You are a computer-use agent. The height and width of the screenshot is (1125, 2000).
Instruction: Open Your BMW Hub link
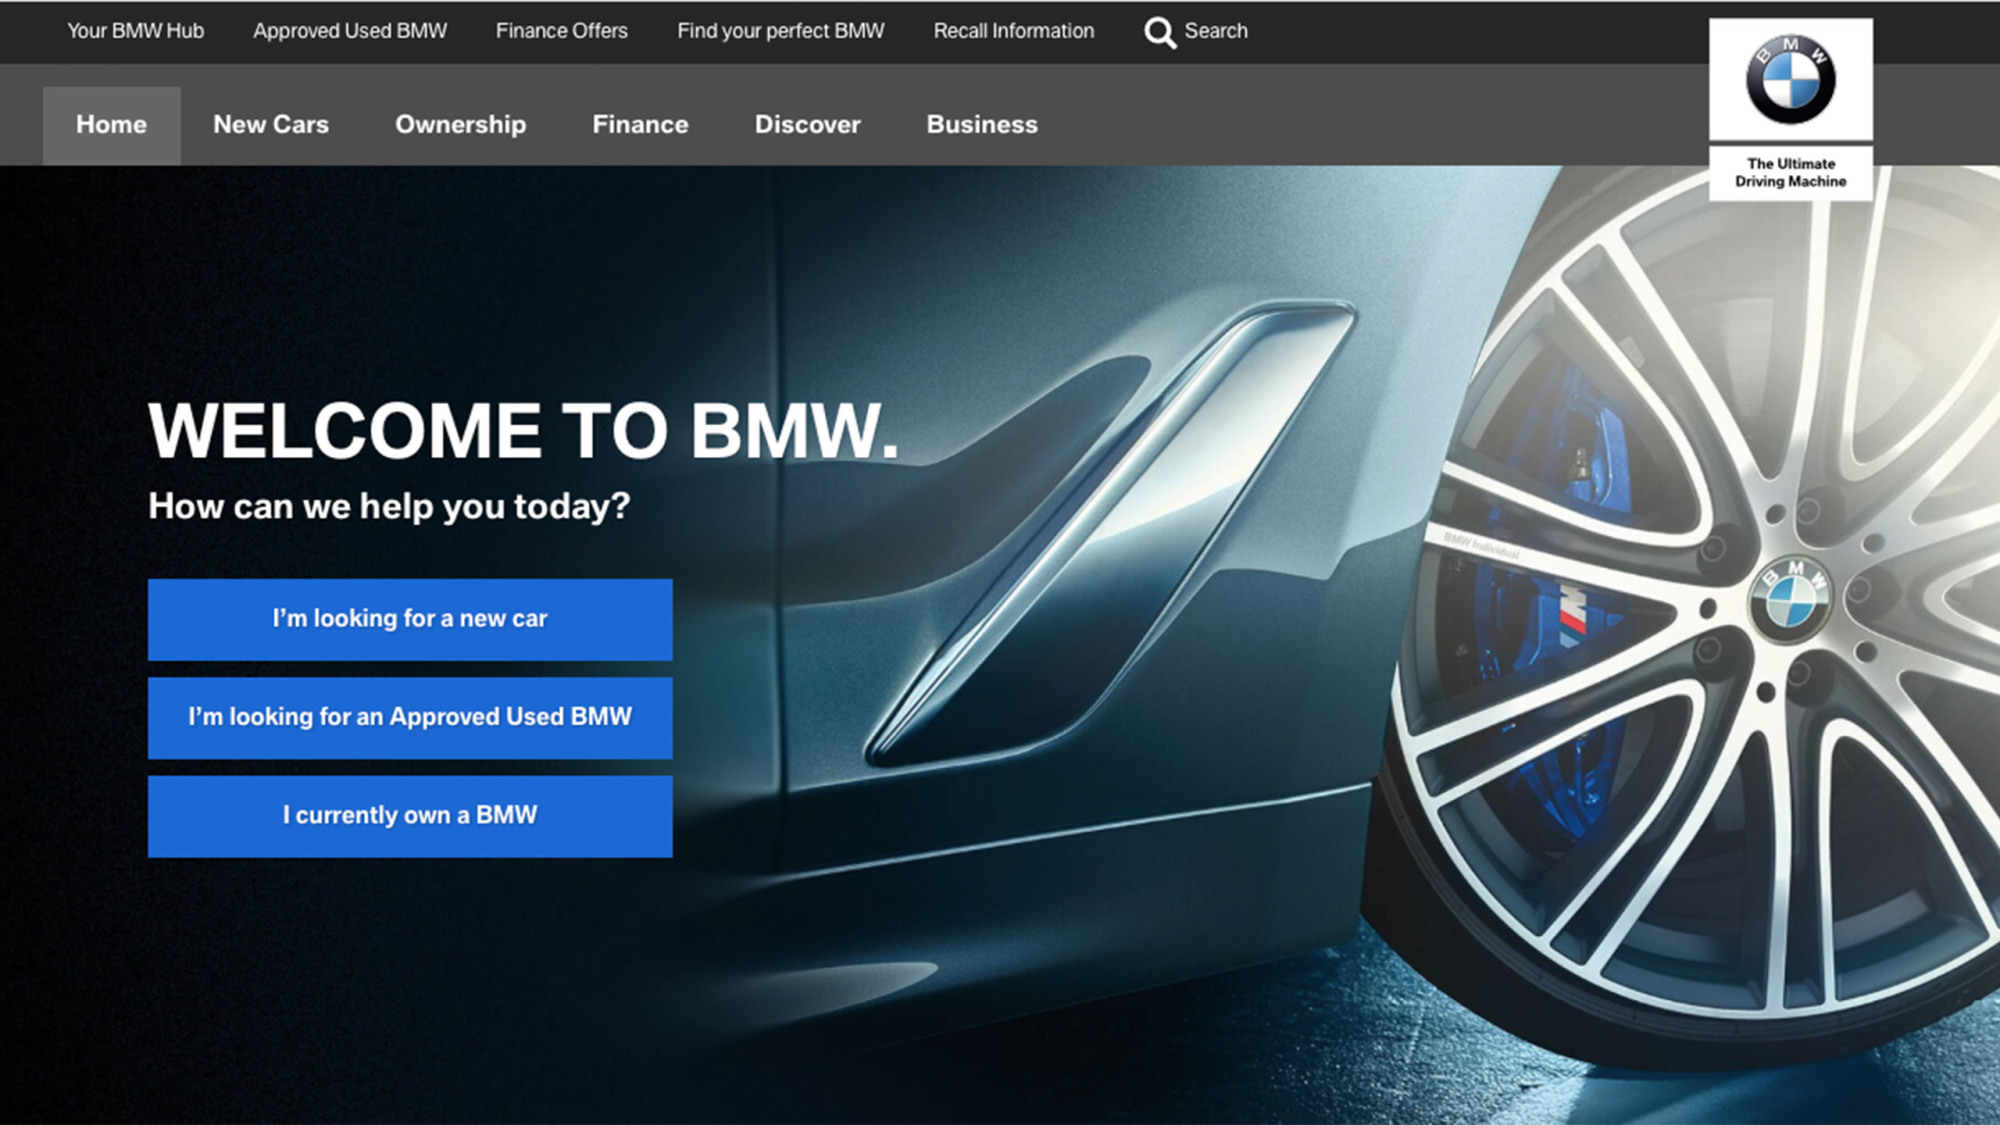coord(135,31)
